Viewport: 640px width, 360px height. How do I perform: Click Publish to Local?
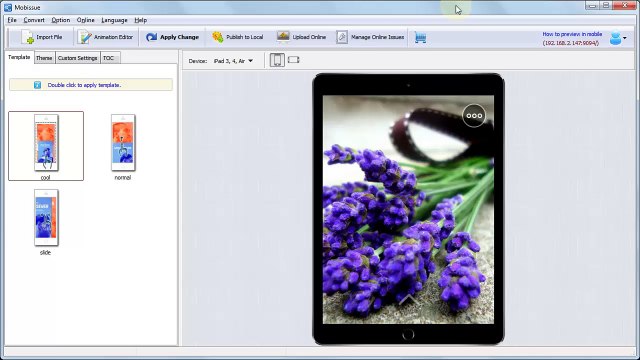[x=238, y=37]
